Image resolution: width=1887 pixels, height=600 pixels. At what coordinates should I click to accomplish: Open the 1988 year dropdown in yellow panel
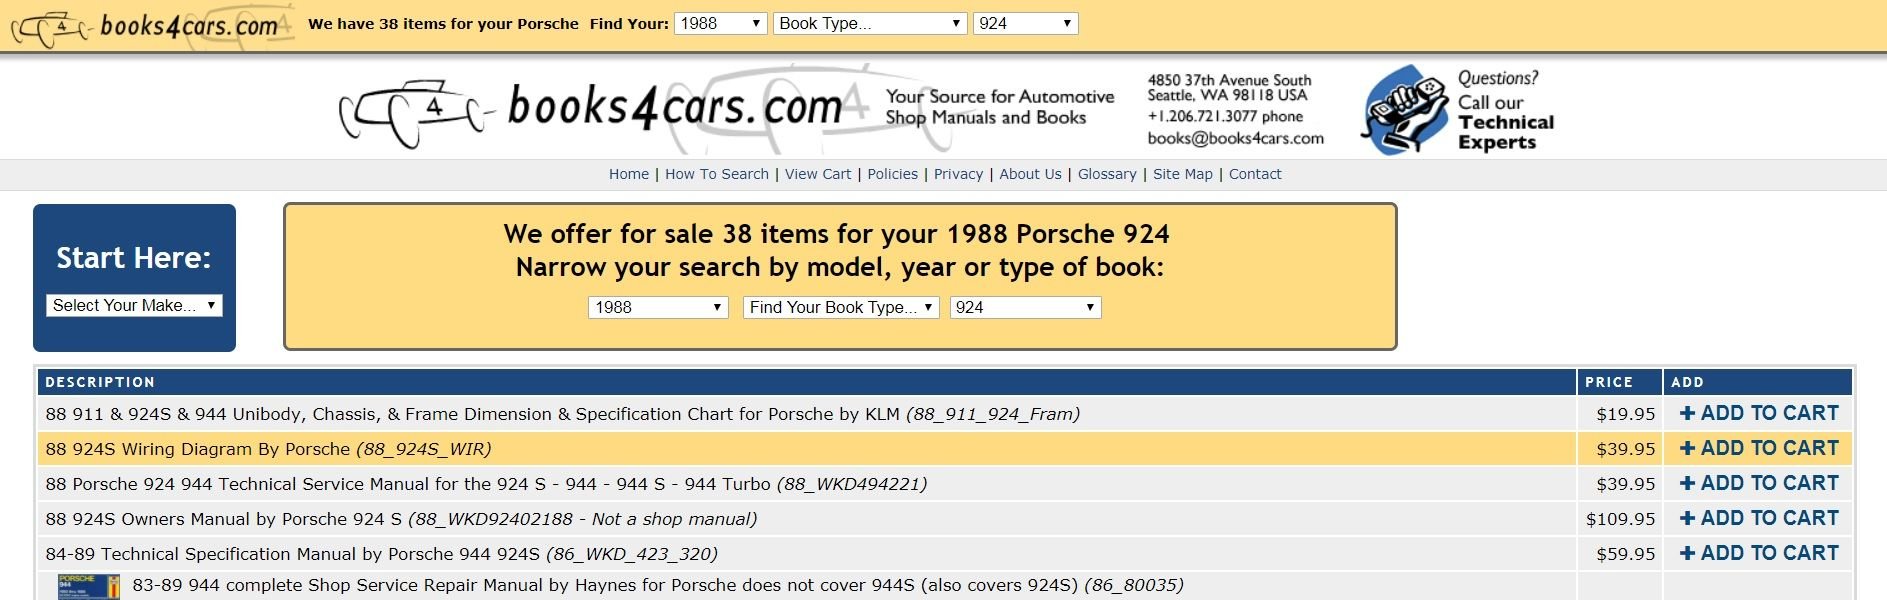(x=658, y=307)
